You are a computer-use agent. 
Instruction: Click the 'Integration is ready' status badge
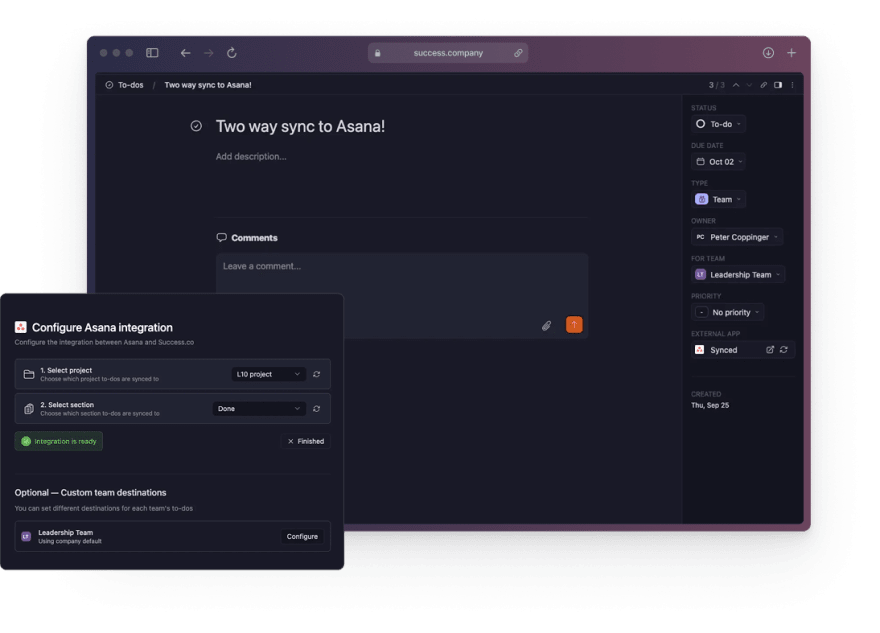point(58,441)
